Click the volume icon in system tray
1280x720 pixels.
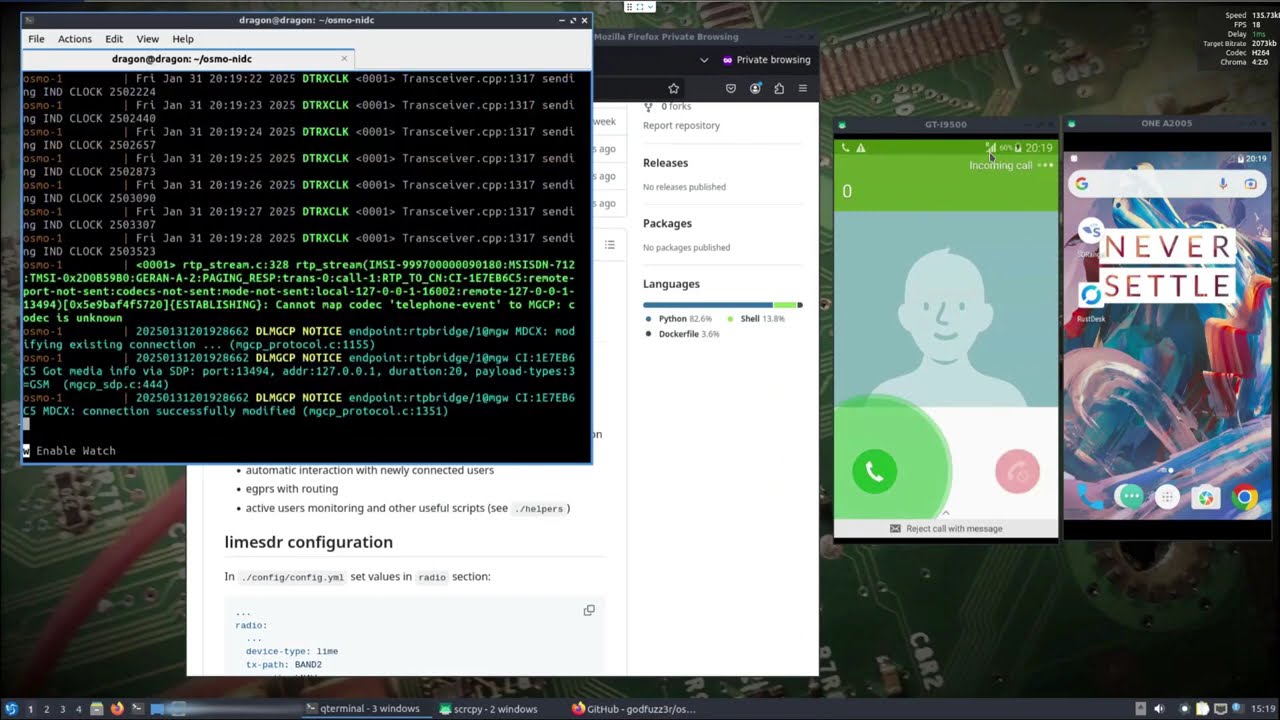[x=1160, y=709]
